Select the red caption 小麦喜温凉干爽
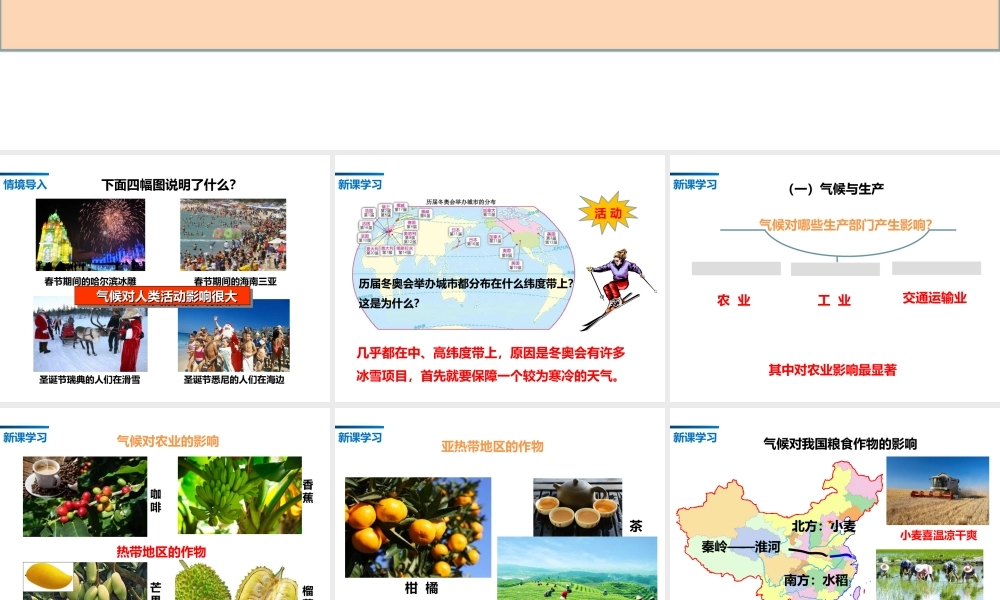This screenshot has height=600, width=1000. [x=938, y=535]
